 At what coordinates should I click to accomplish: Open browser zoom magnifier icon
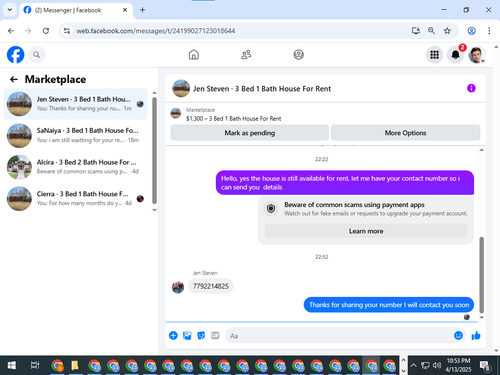pos(431,31)
